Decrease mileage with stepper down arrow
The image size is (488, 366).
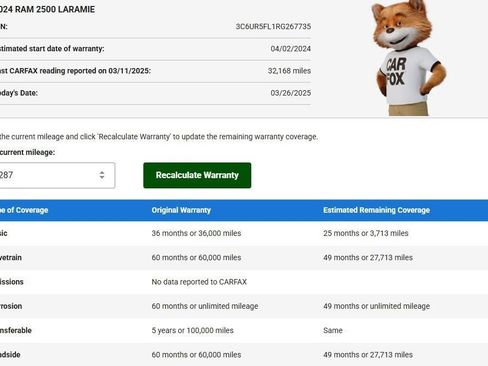(102, 178)
